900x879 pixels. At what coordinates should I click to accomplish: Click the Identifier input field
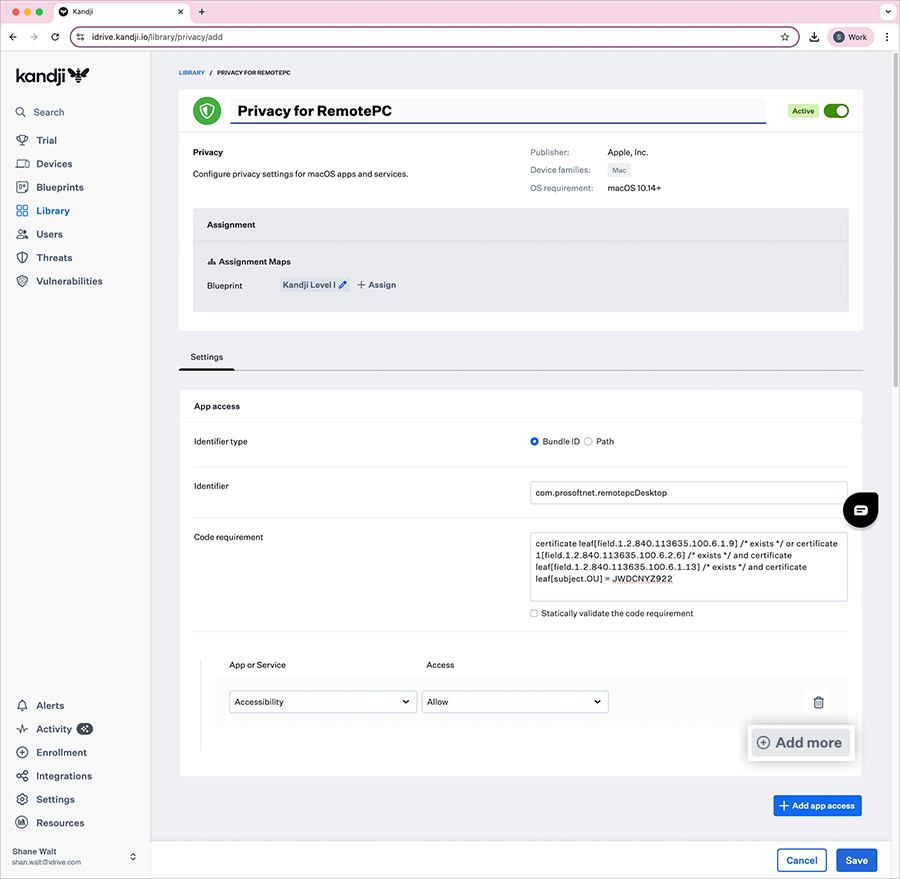click(x=688, y=493)
